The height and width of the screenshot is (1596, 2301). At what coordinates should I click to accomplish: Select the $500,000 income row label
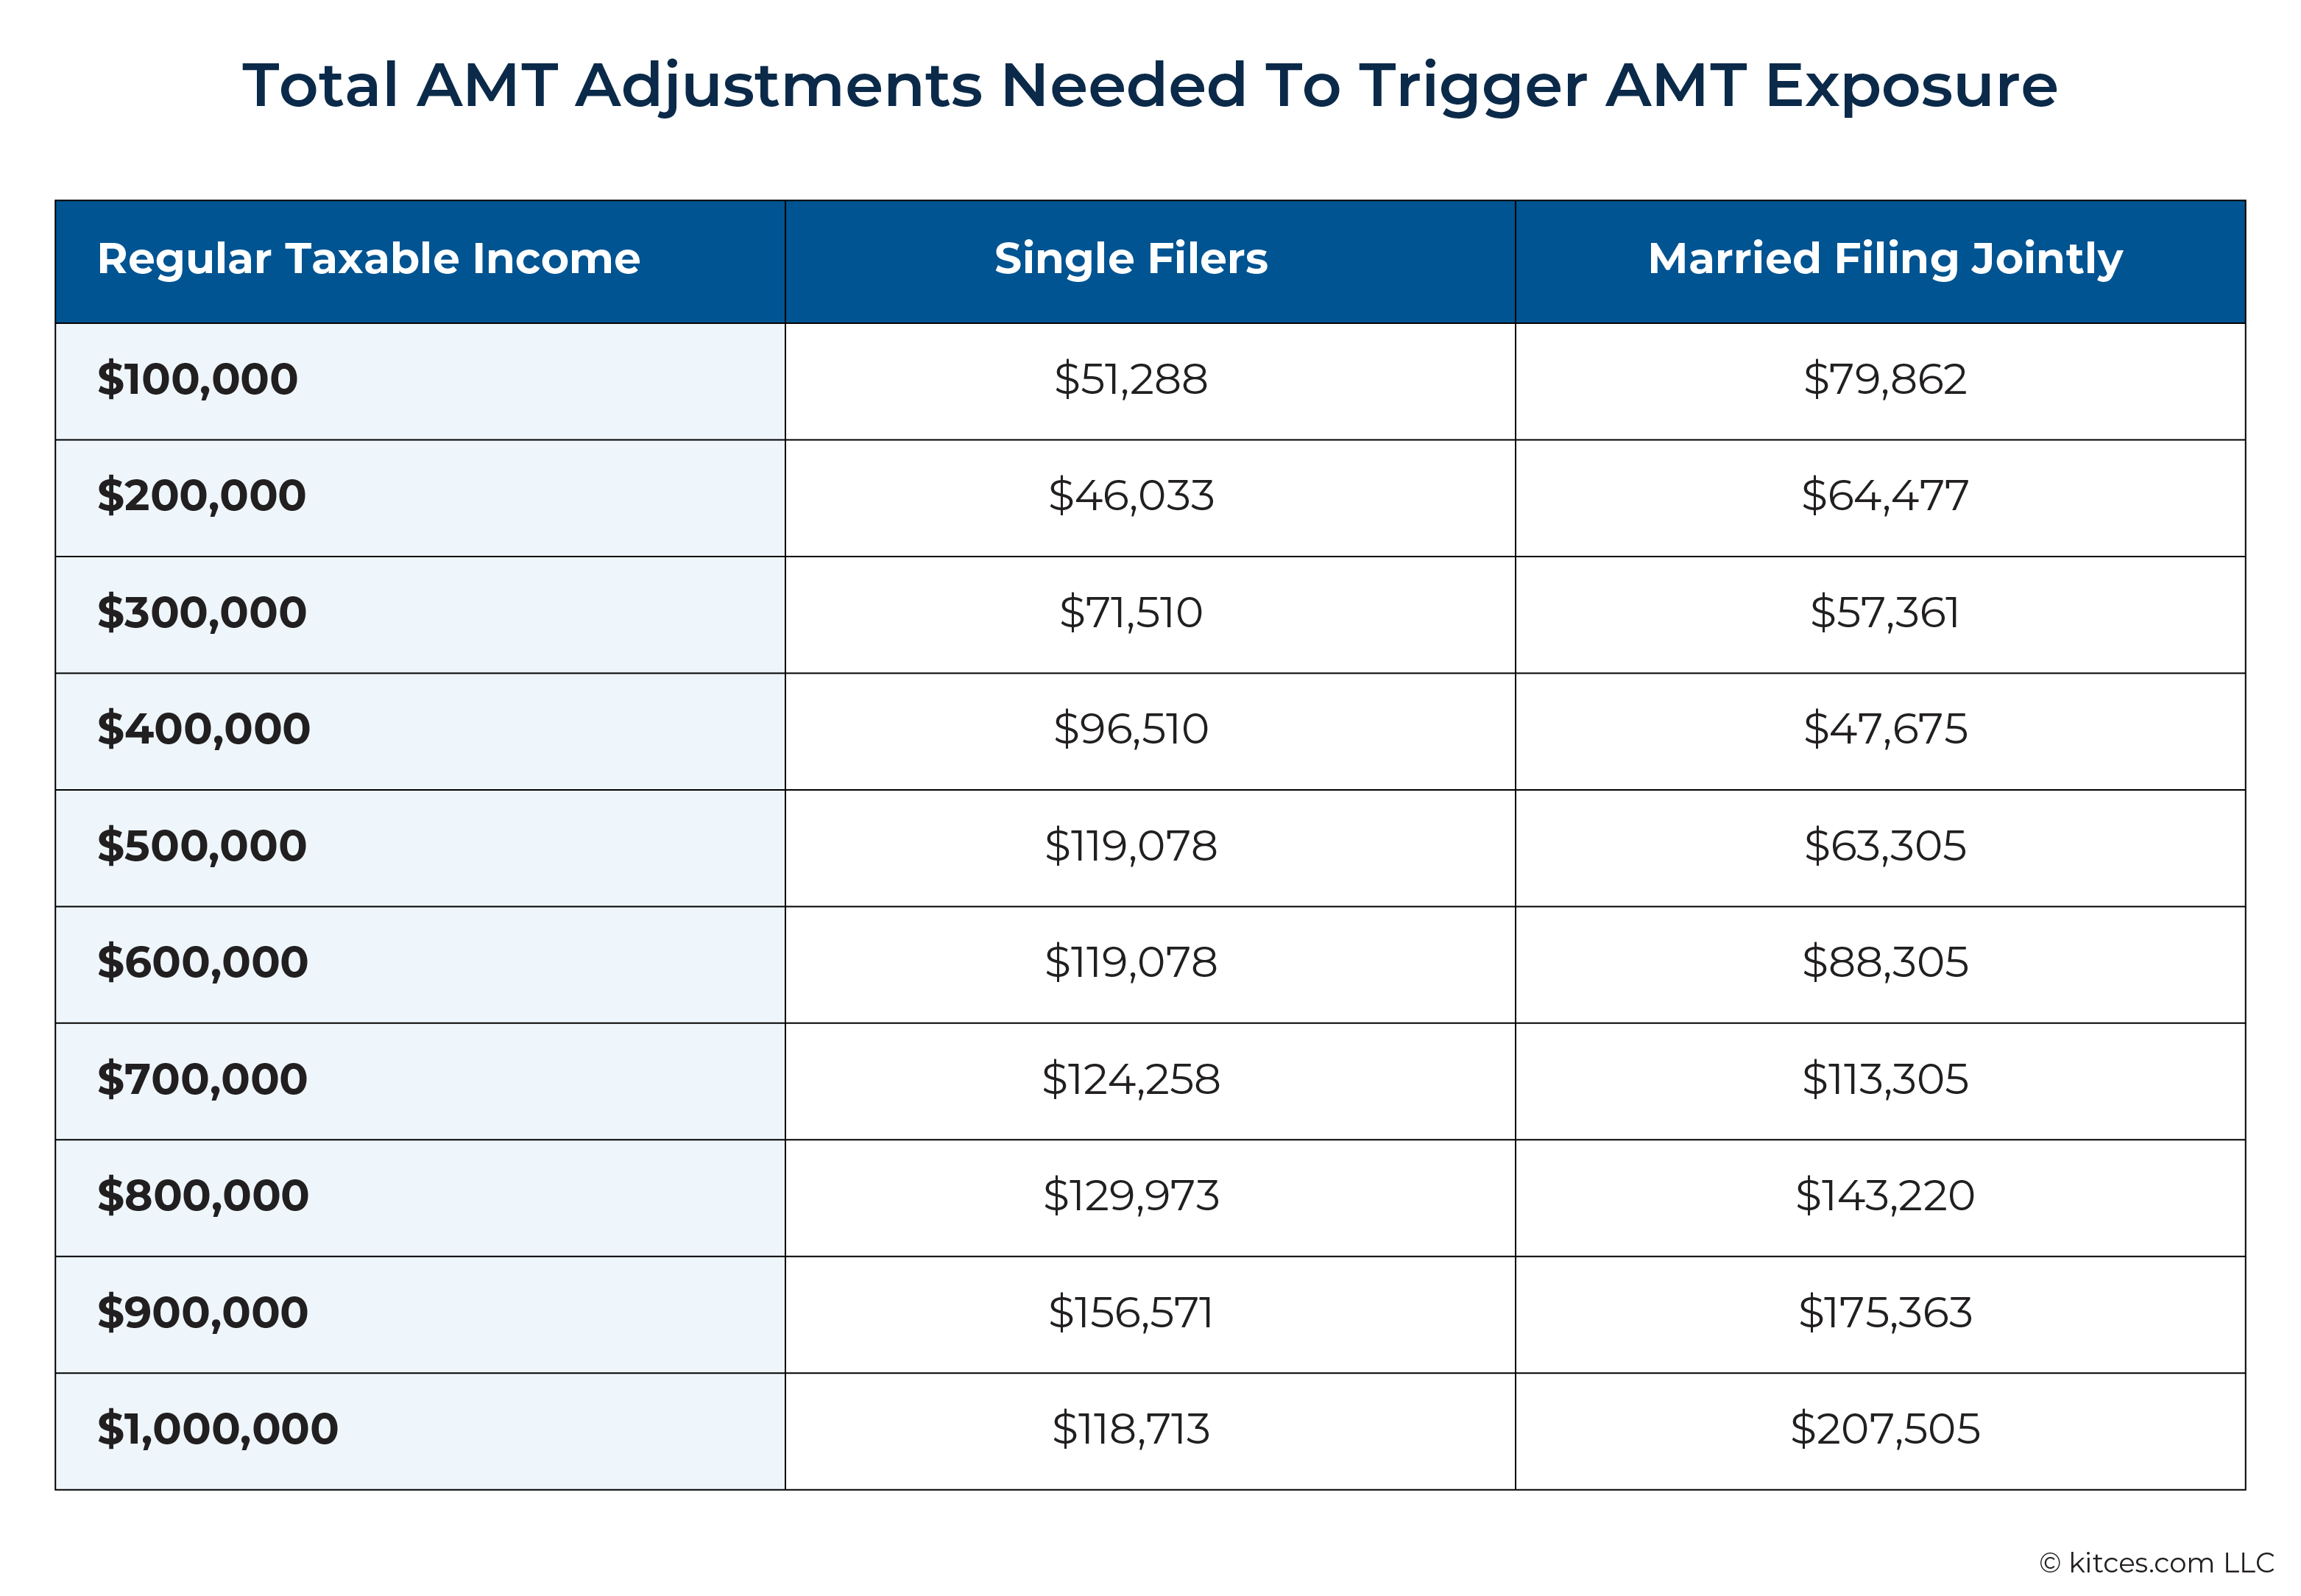[201, 846]
